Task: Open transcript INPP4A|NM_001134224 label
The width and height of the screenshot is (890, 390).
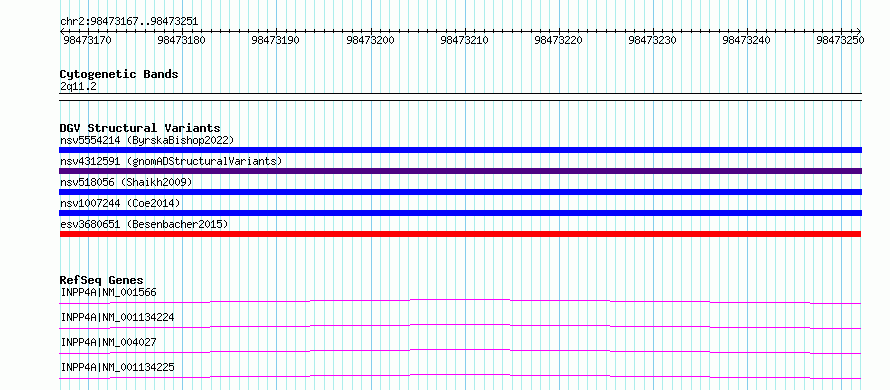Action: pos(117,317)
